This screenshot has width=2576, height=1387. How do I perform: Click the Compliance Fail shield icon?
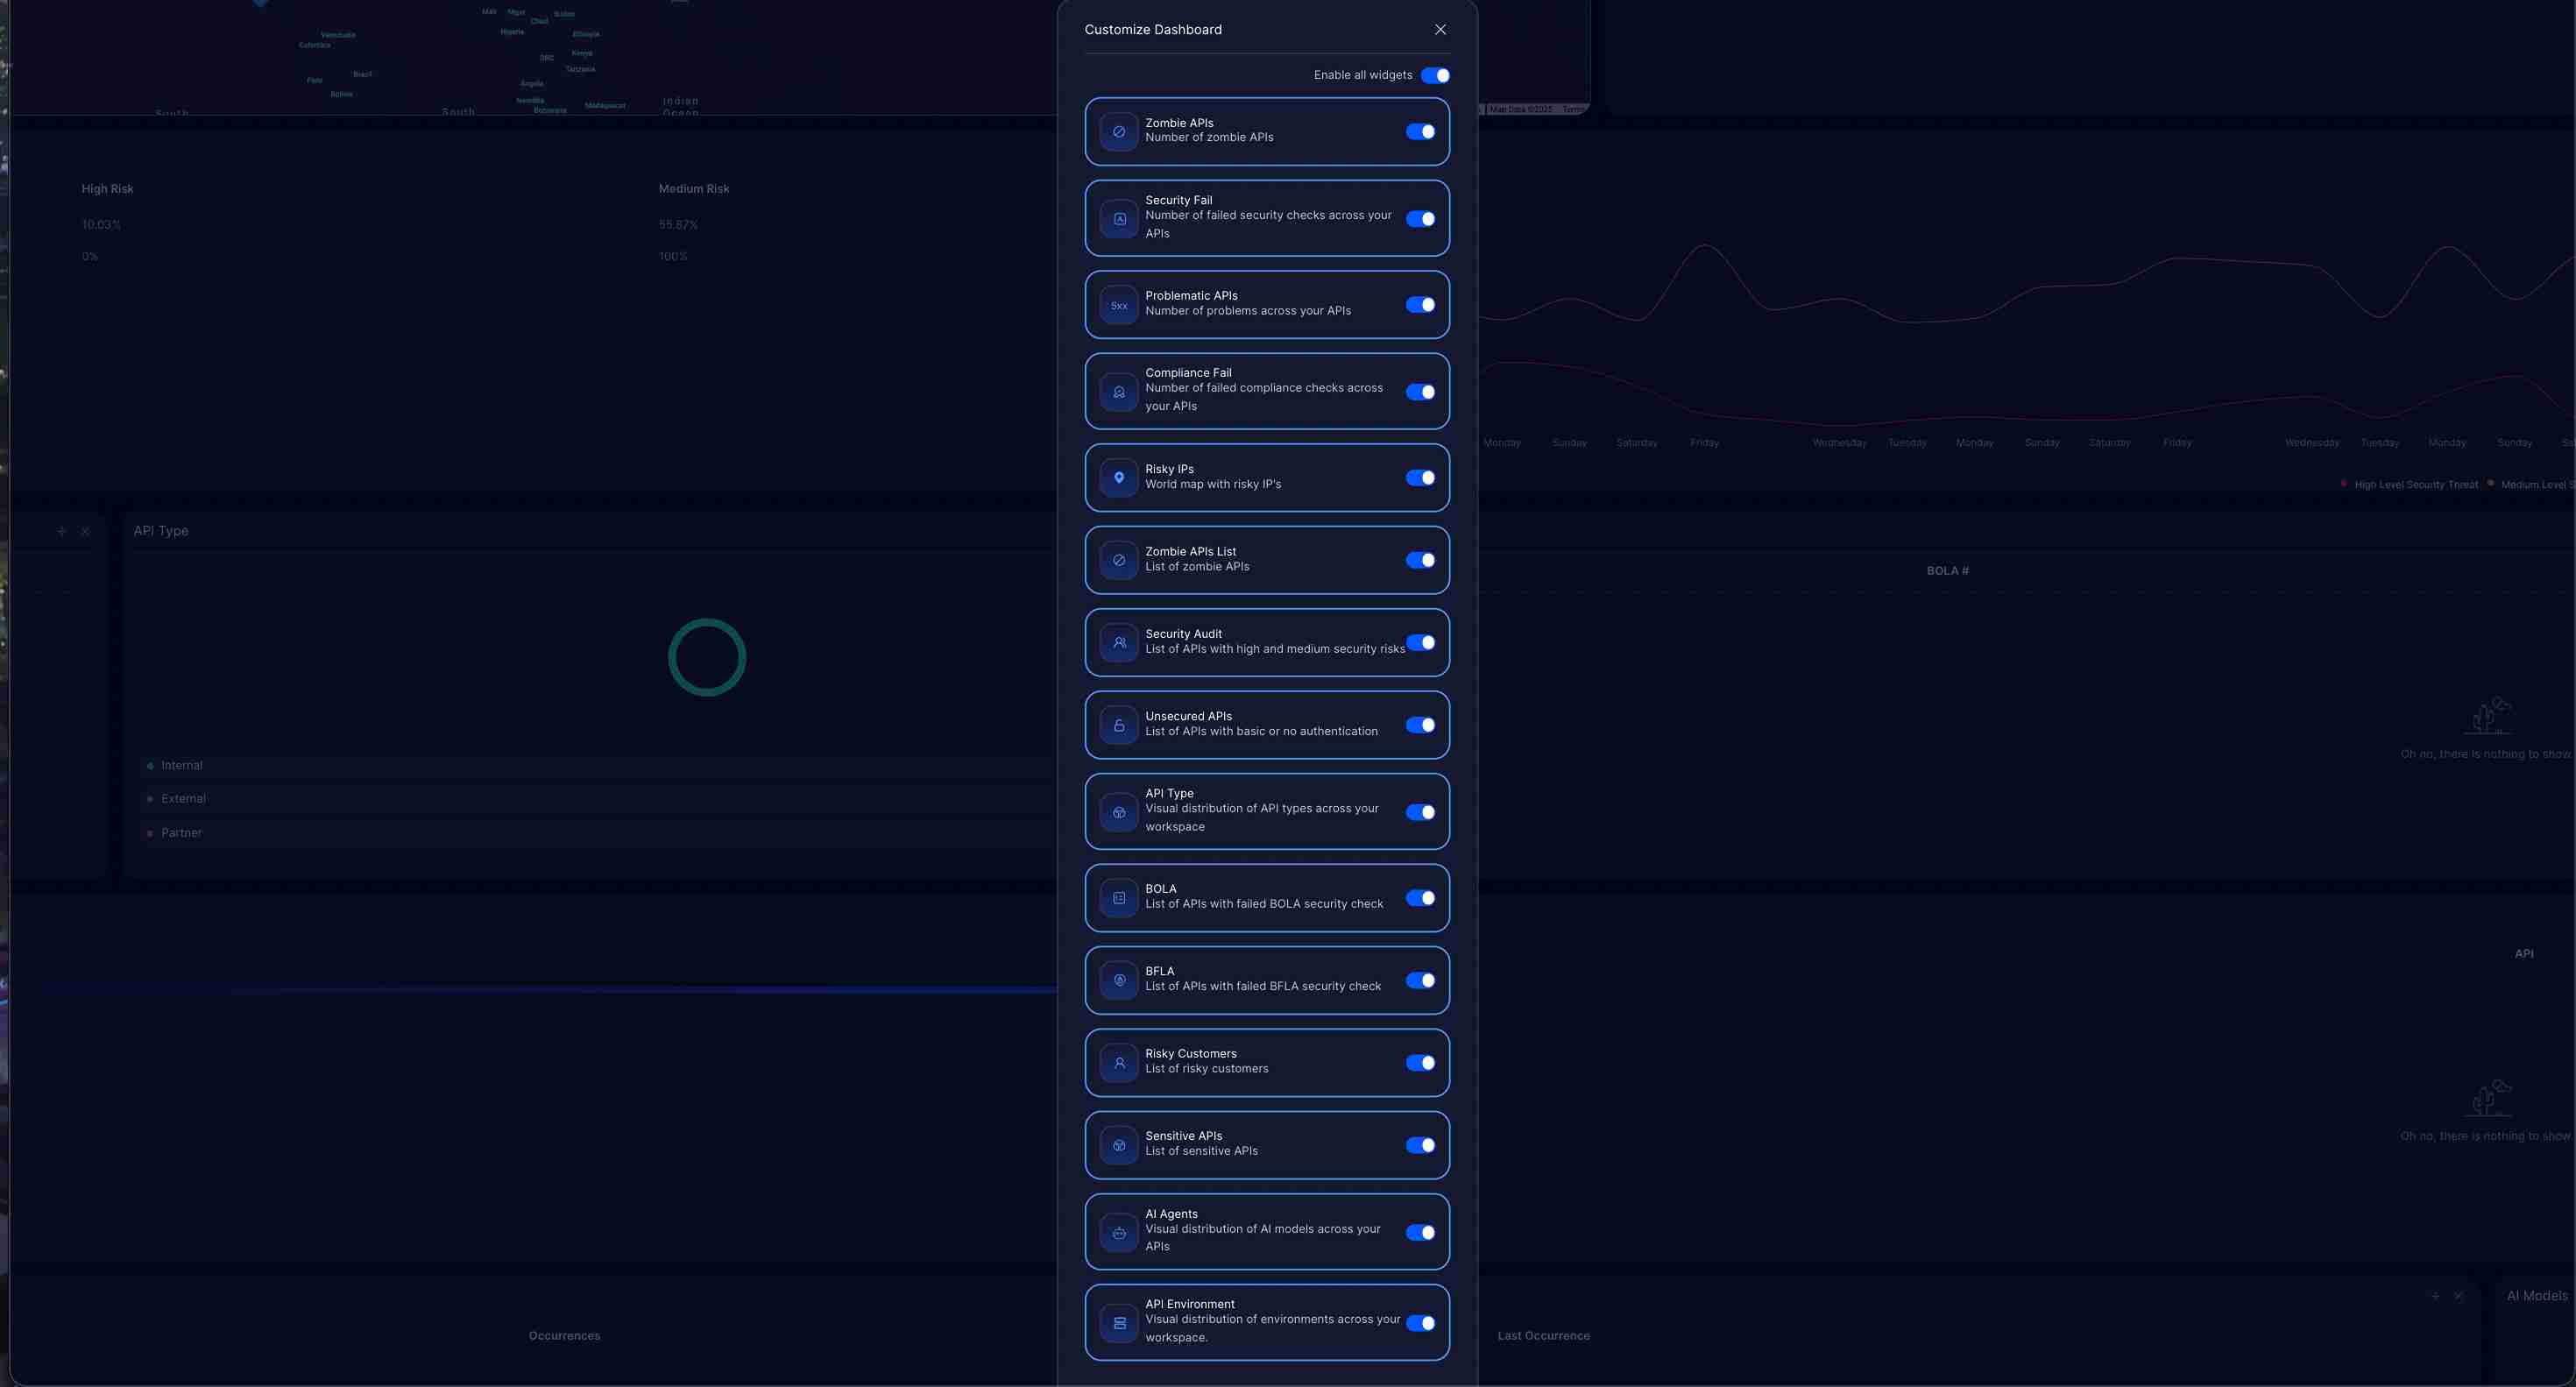click(1117, 392)
